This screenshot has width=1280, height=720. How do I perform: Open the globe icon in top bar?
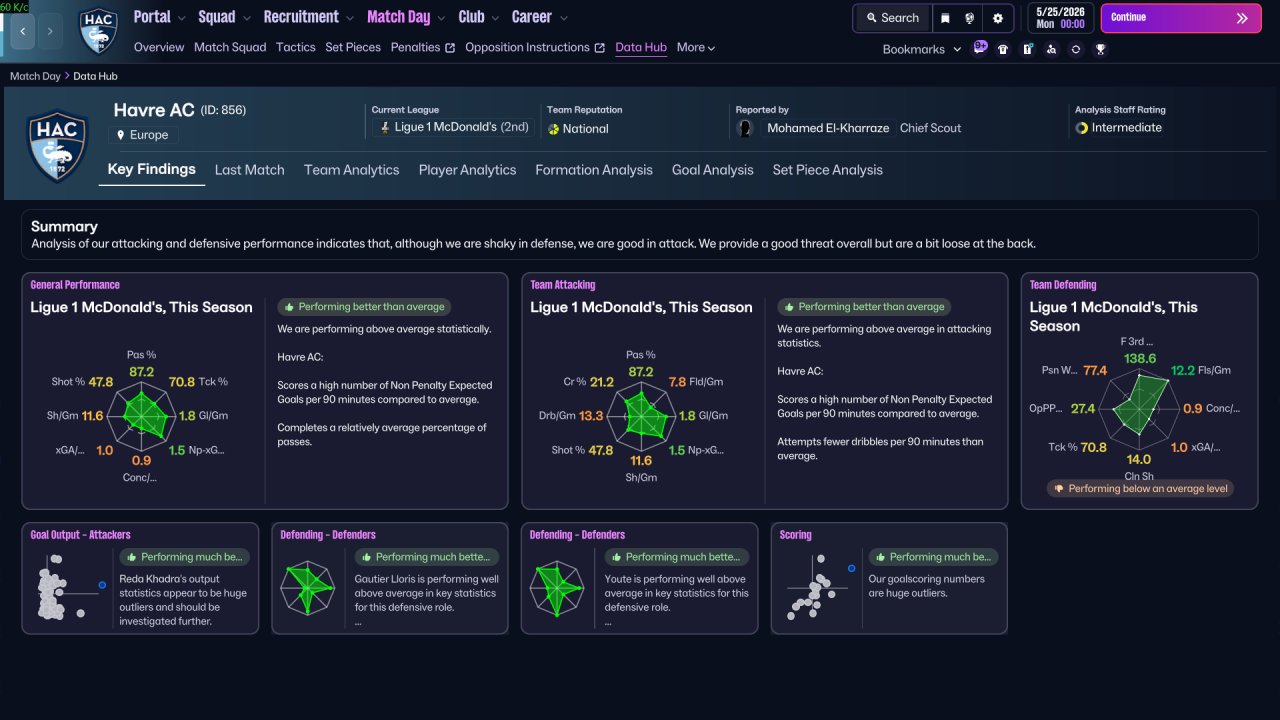970,18
